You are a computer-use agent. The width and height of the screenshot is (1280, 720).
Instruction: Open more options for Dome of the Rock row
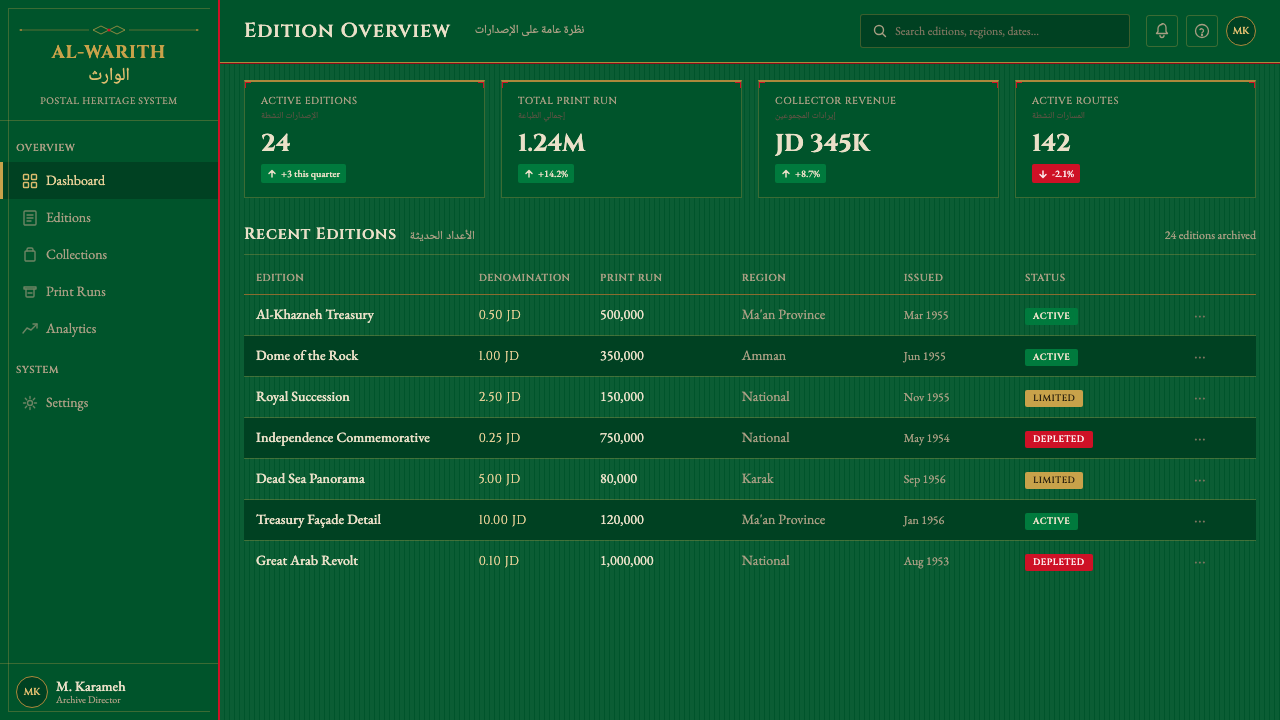[1200, 357]
